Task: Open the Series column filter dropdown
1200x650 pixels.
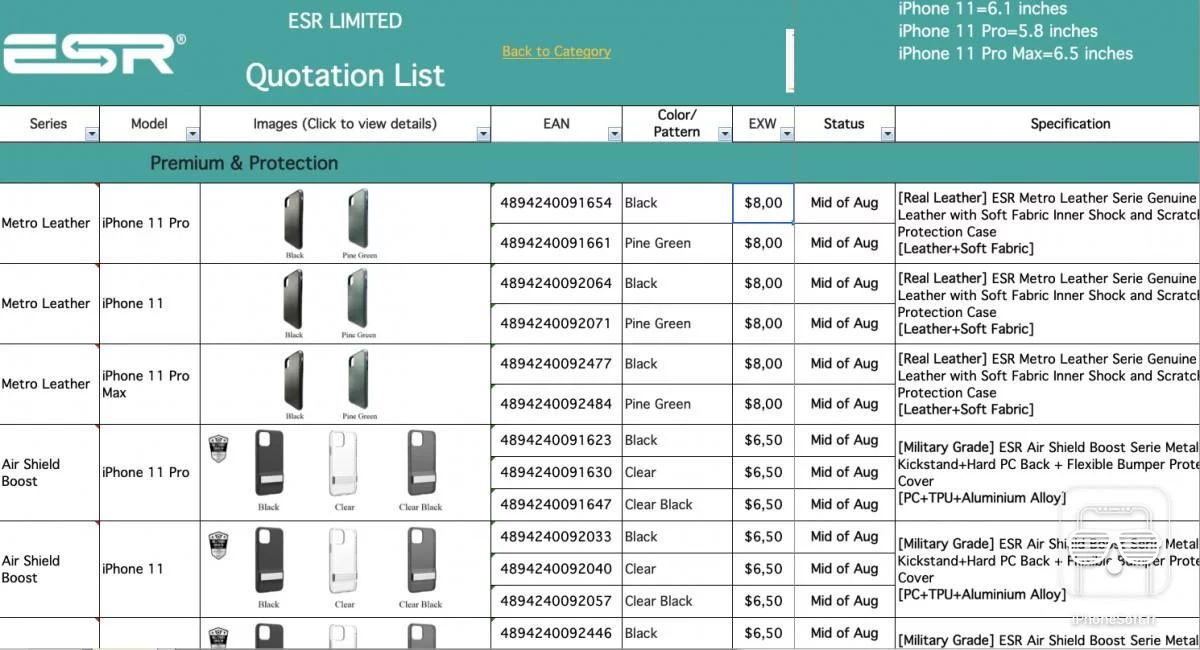Action: 92,134
